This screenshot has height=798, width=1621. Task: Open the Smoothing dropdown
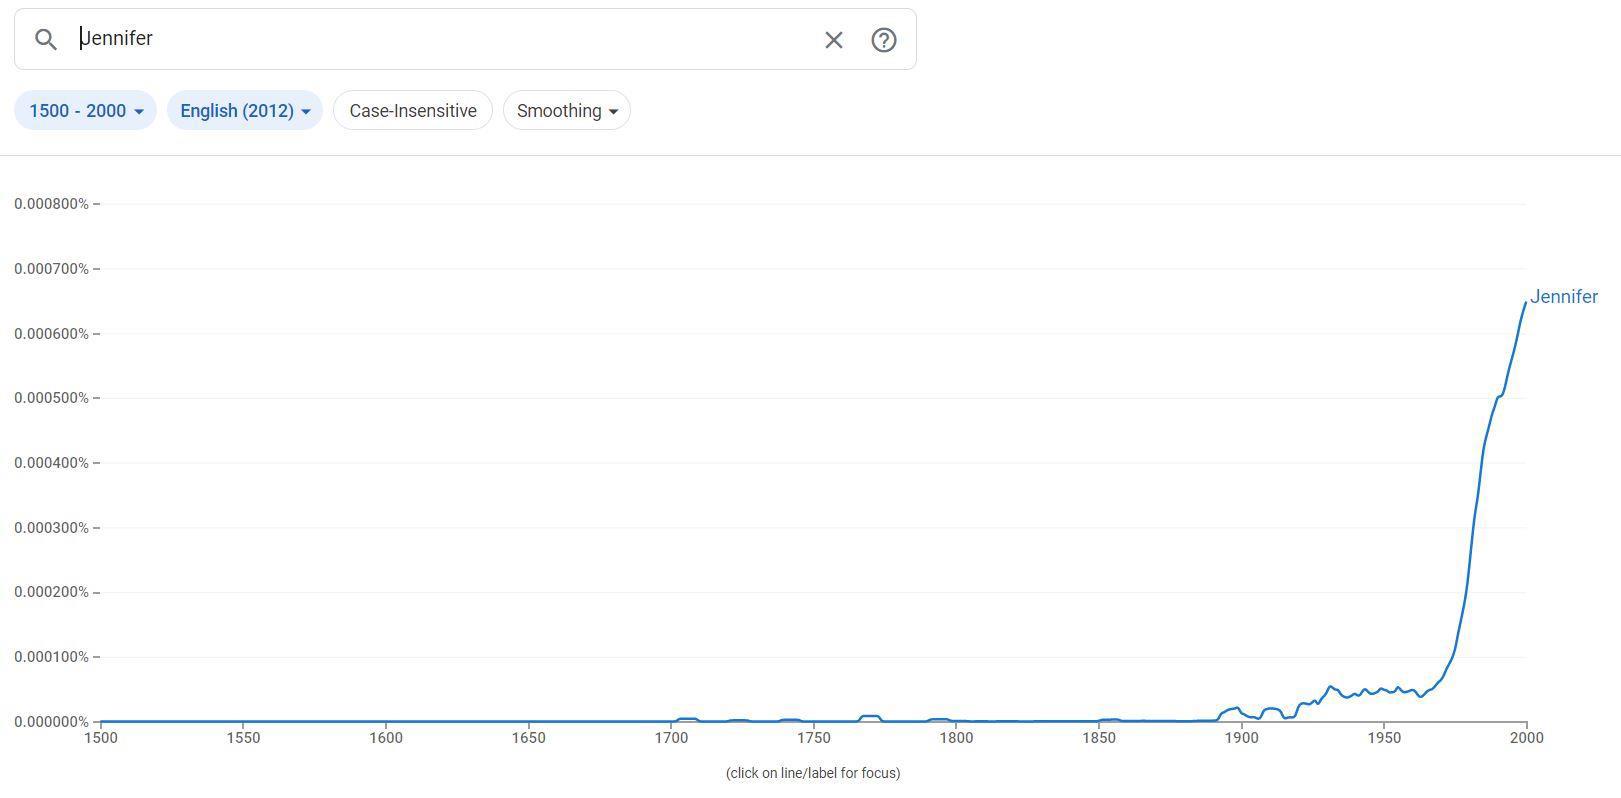click(566, 111)
